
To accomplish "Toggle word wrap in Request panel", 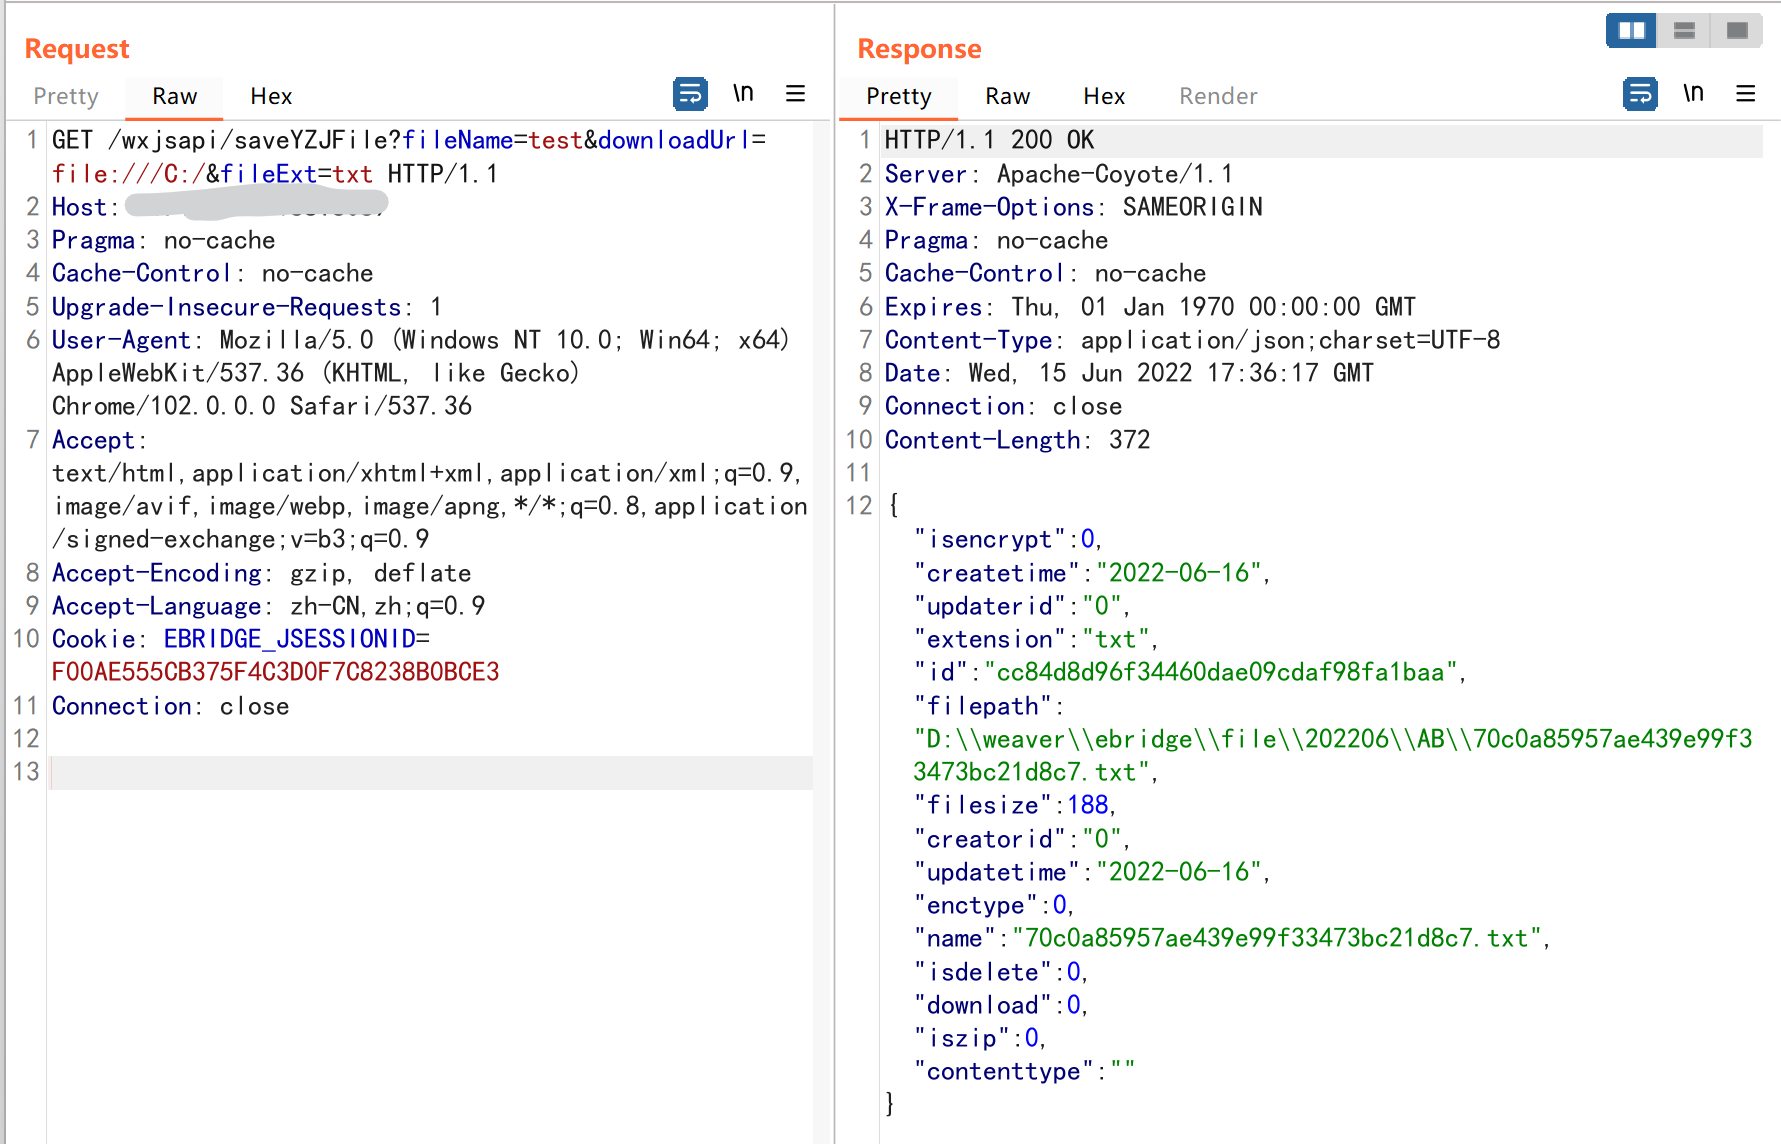I will [x=690, y=94].
